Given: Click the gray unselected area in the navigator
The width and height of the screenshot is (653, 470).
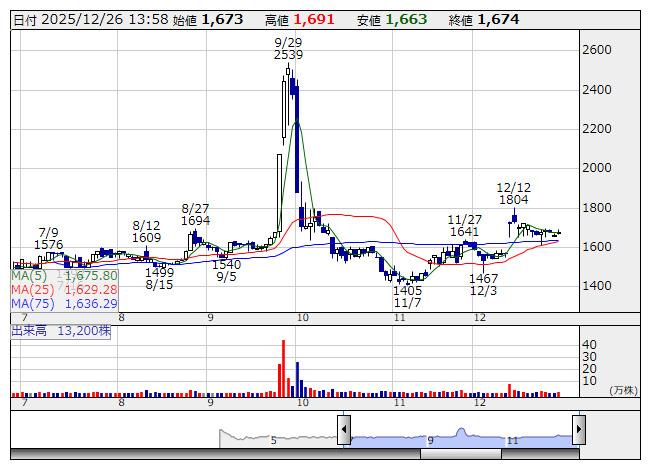Looking at the screenshot, I should click(280, 436).
